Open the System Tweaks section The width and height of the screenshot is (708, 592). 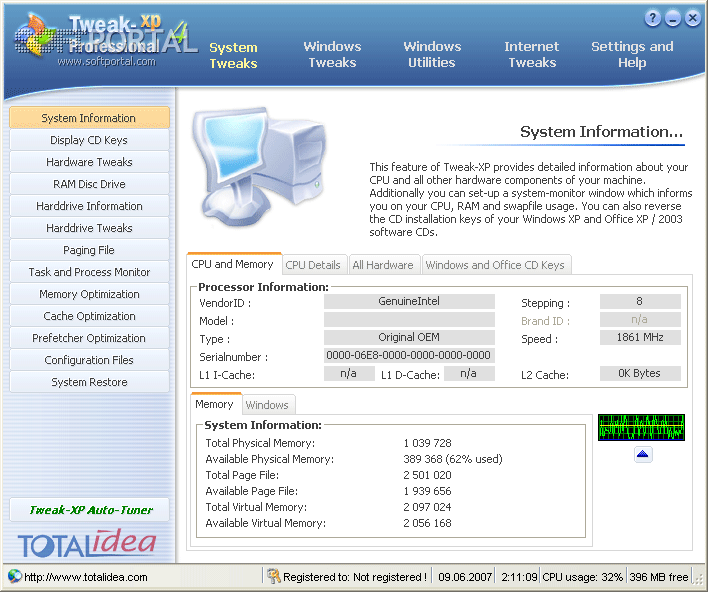(233, 55)
